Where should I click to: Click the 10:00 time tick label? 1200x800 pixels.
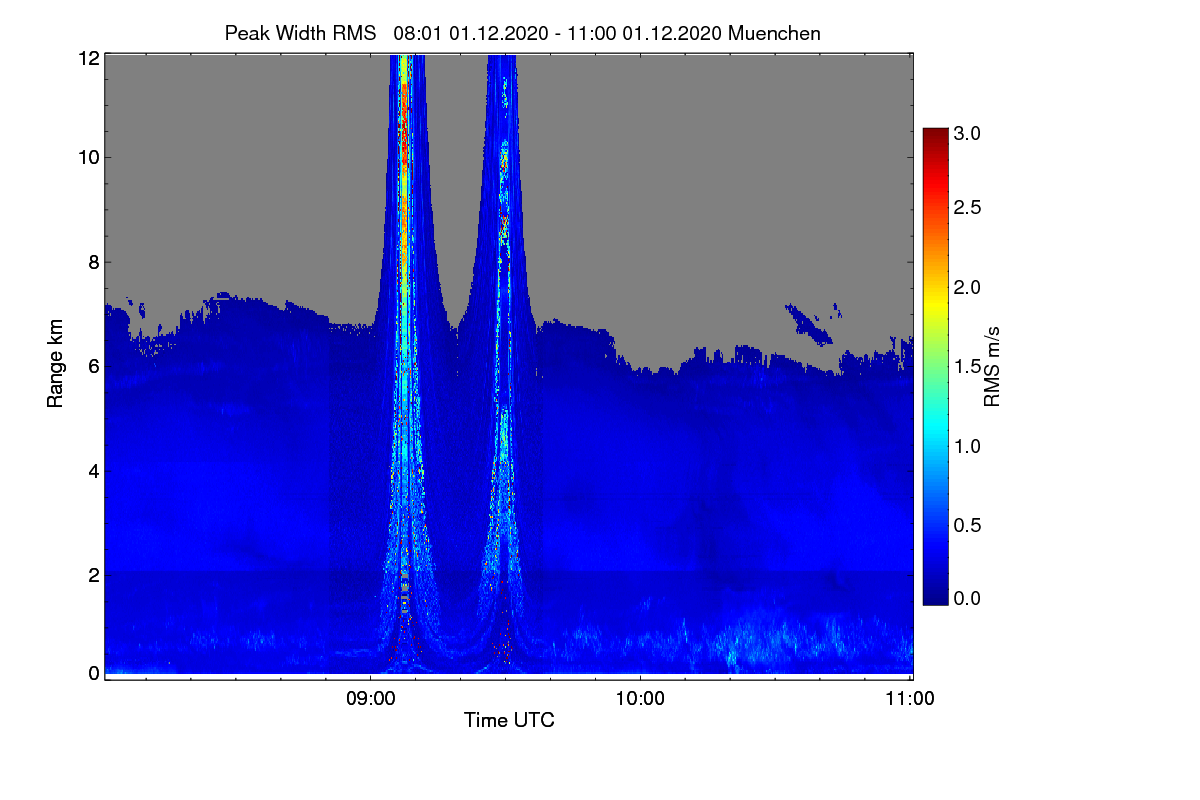640,699
